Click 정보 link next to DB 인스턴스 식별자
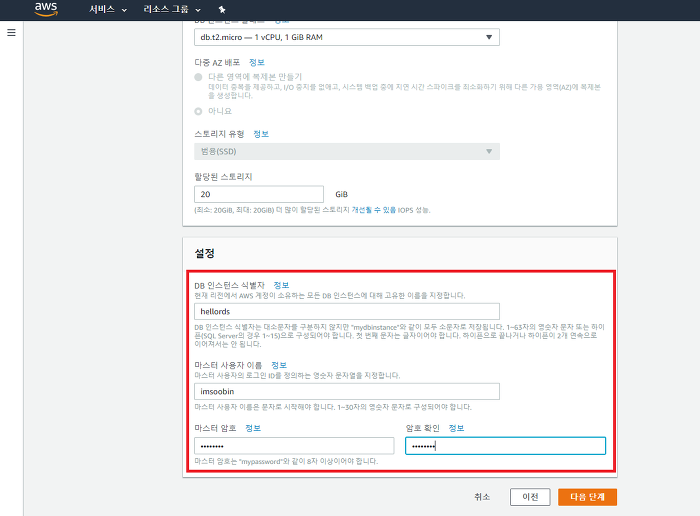 [x=281, y=285]
